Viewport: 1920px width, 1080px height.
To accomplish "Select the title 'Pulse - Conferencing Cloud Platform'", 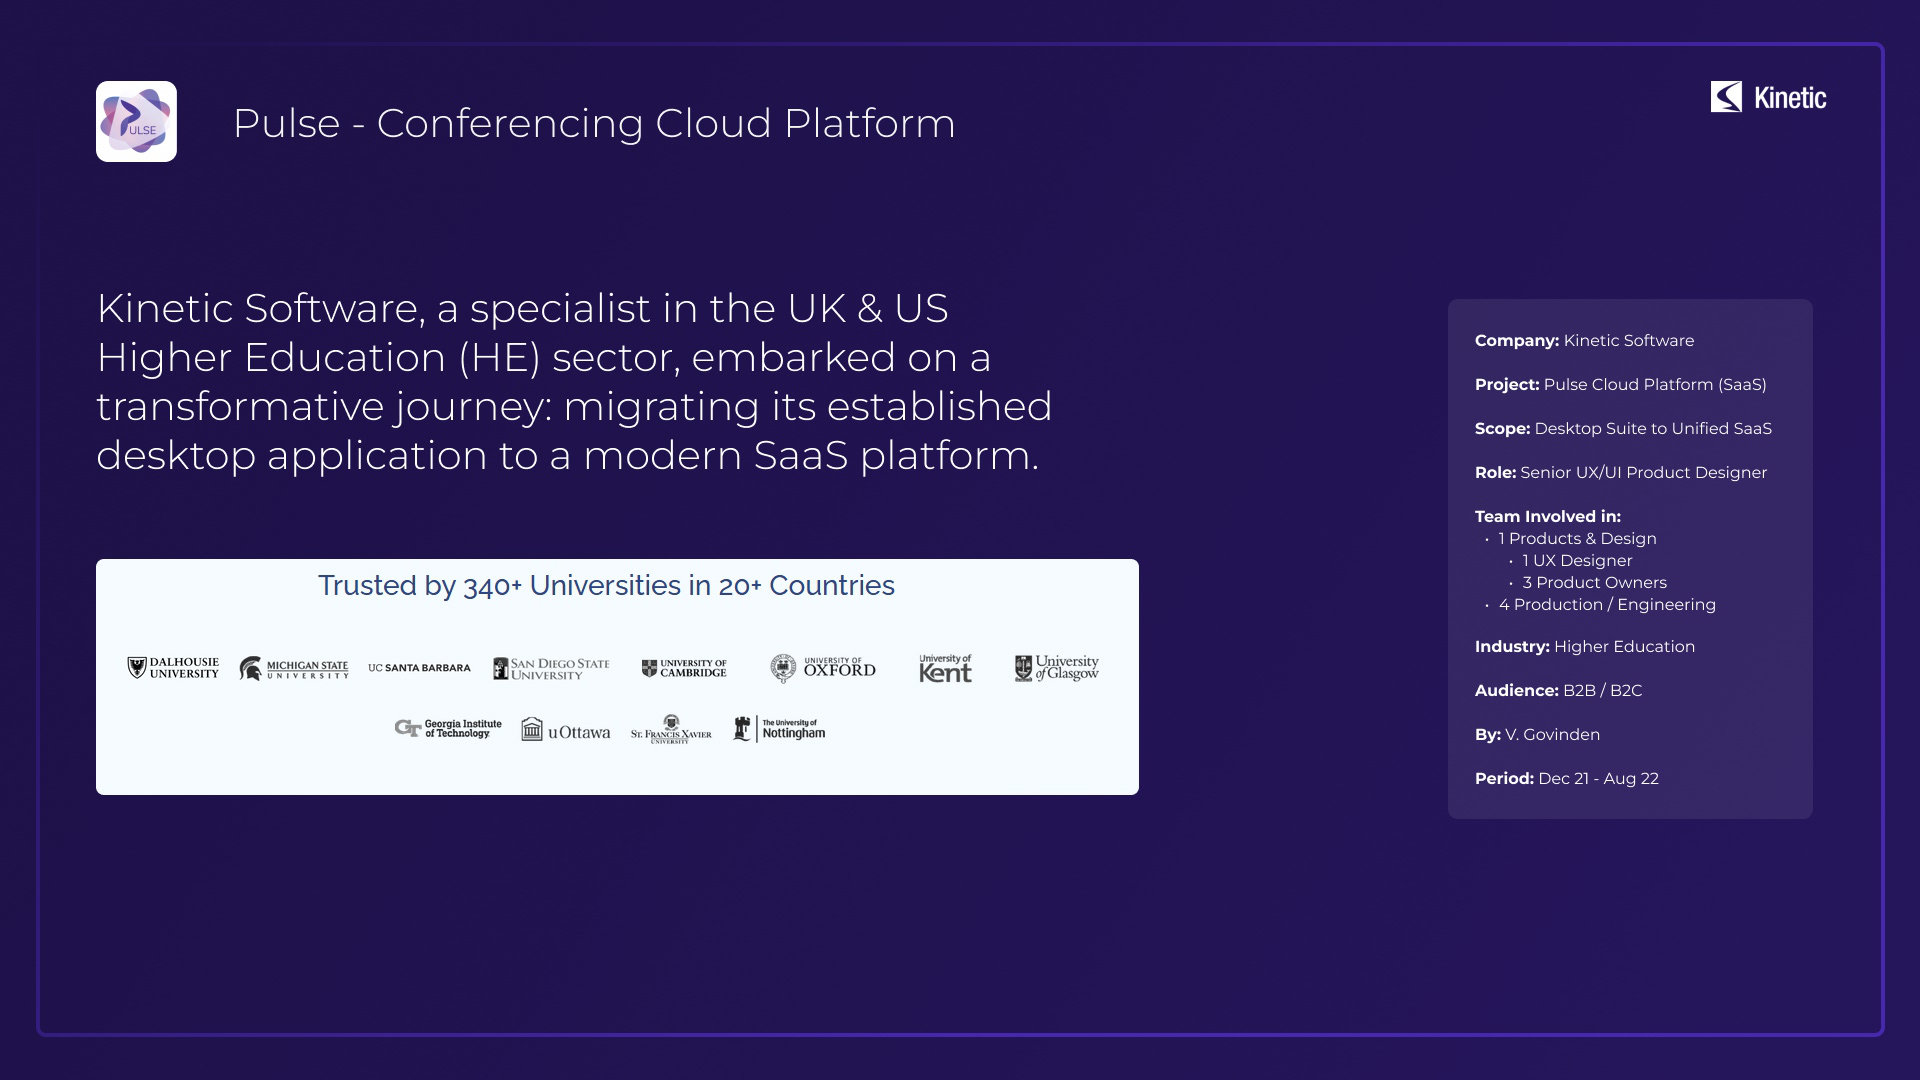I will click(x=594, y=123).
